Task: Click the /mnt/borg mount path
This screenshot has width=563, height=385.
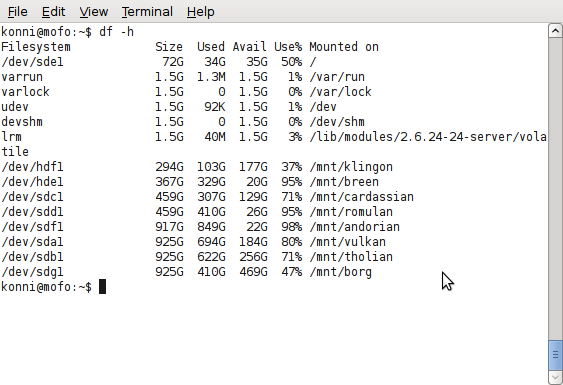Action: click(x=340, y=272)
